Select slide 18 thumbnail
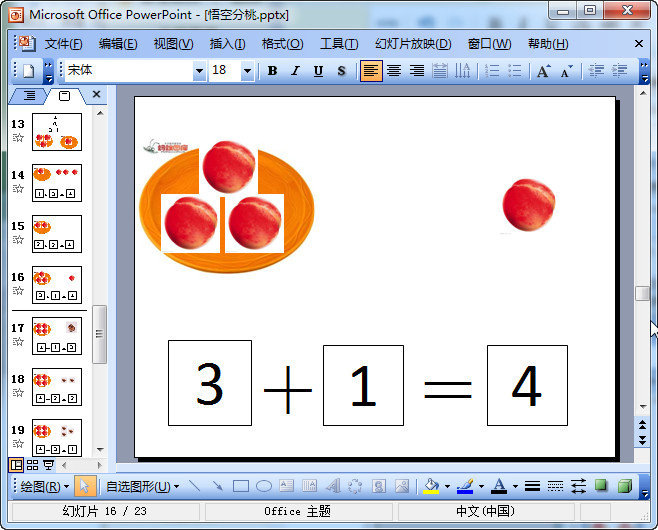 pyautogui.click(x=57, y=387)
